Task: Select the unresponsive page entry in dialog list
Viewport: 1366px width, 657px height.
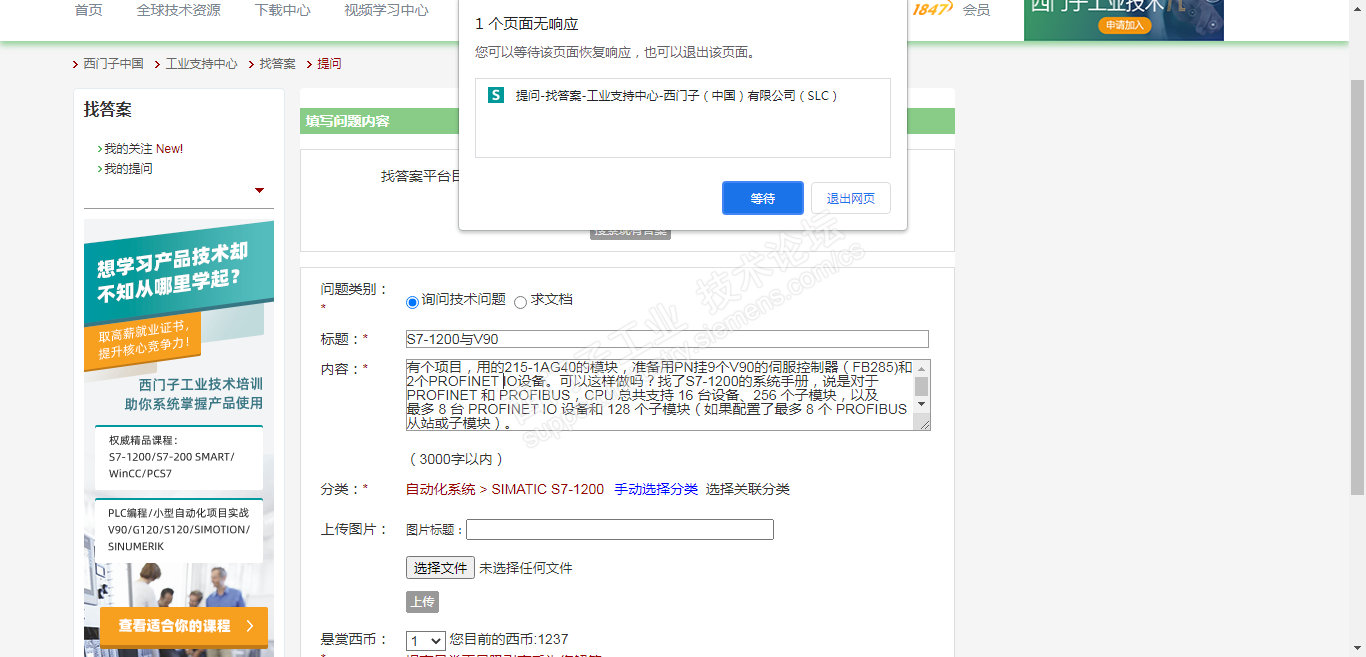Action: pos(682,96)
